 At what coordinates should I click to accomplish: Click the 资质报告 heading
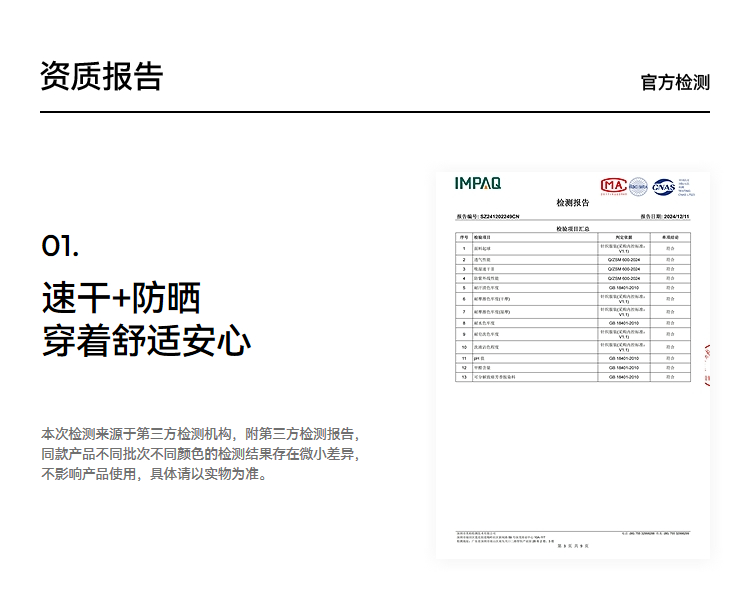101,76
